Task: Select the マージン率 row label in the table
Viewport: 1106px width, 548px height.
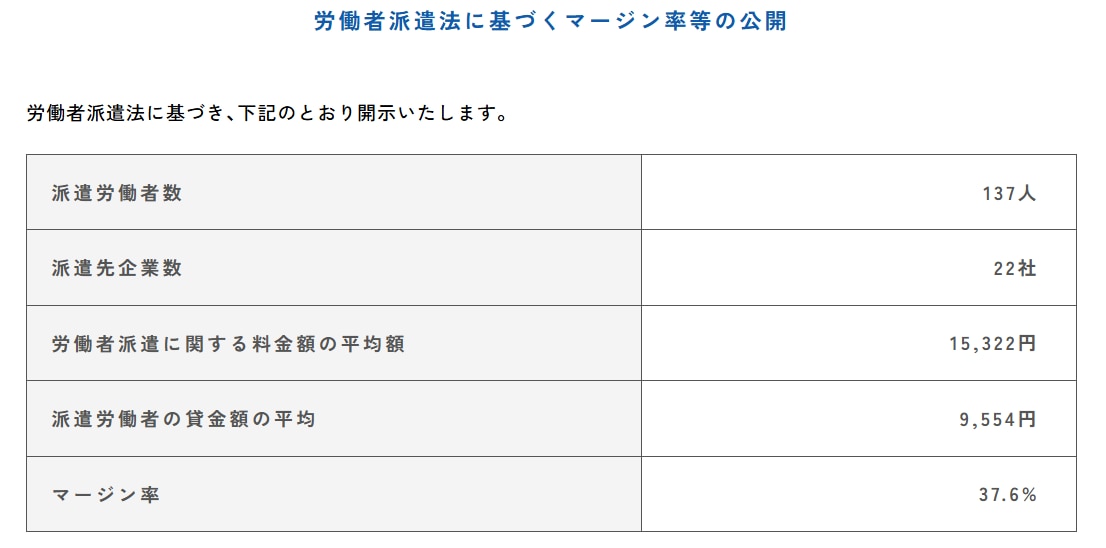Action: [106, 495]
